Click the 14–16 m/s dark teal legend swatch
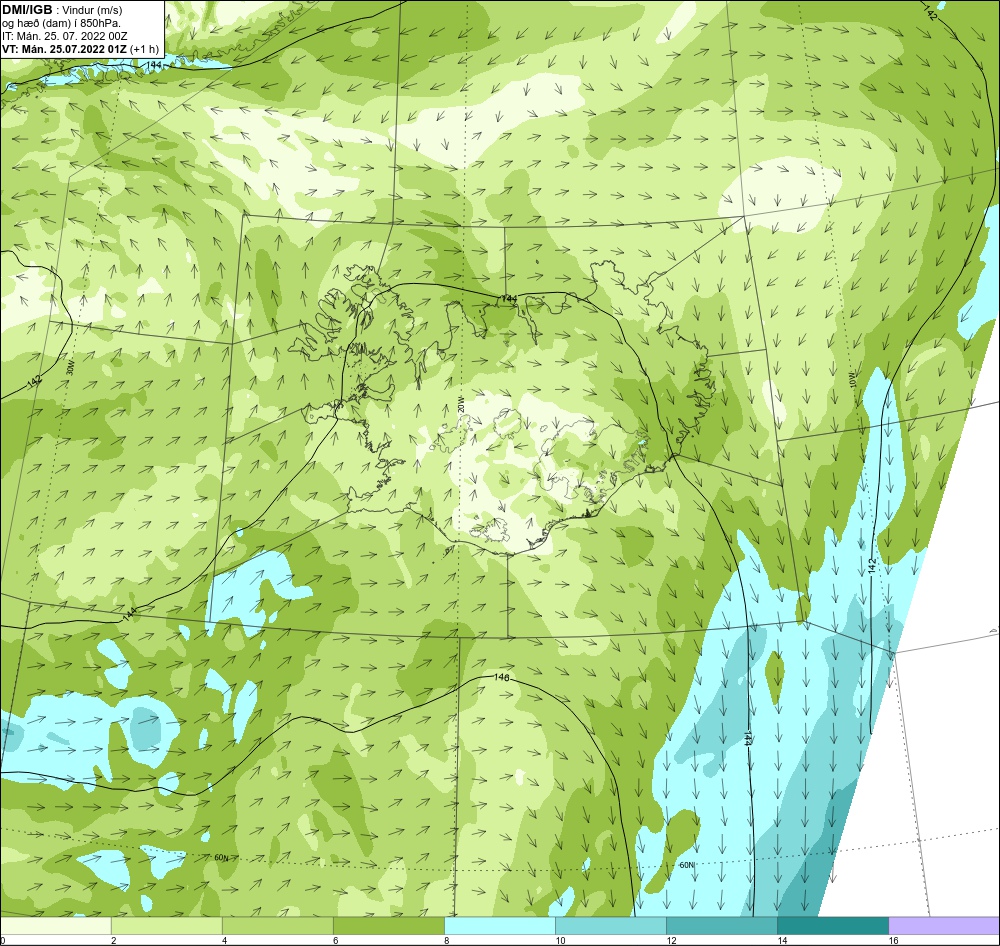The width and height of the screenshot is (1000, 946). click(x=833, y=926)
